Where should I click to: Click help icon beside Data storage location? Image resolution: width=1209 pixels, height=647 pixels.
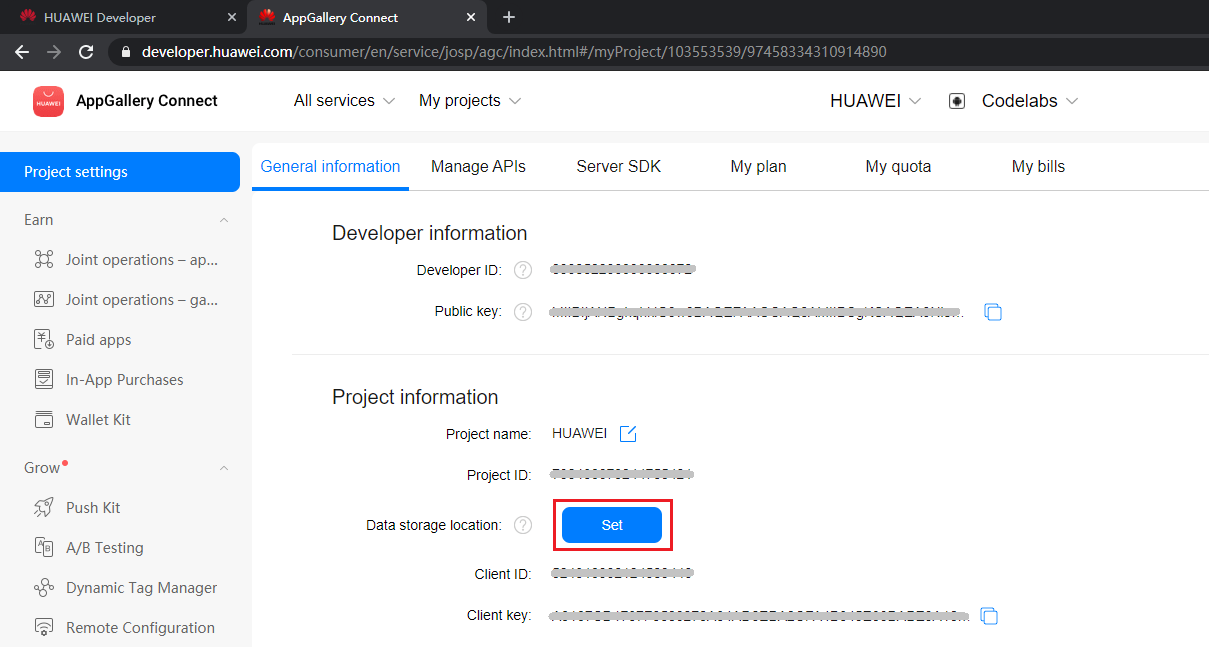point(523,525)
